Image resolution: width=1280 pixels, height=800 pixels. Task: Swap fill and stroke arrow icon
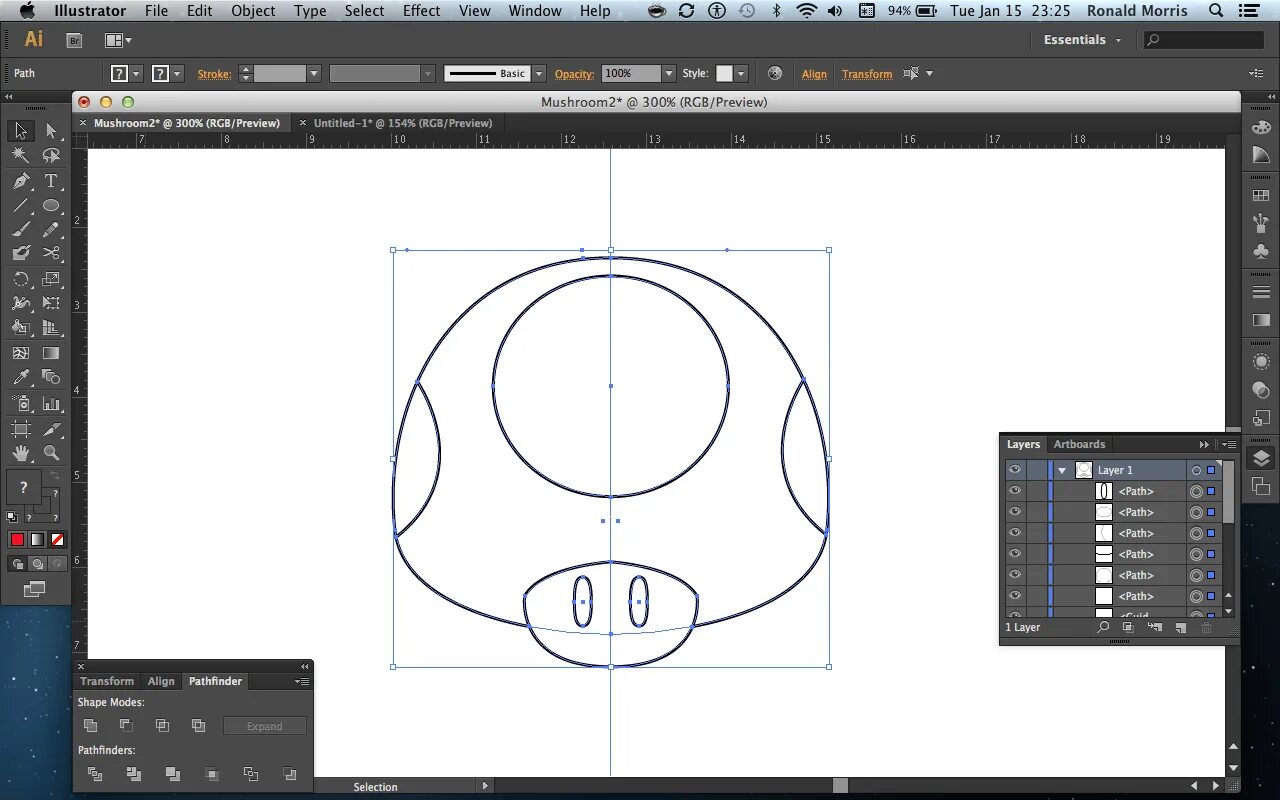pyautogui.click(x=56, y=475)
